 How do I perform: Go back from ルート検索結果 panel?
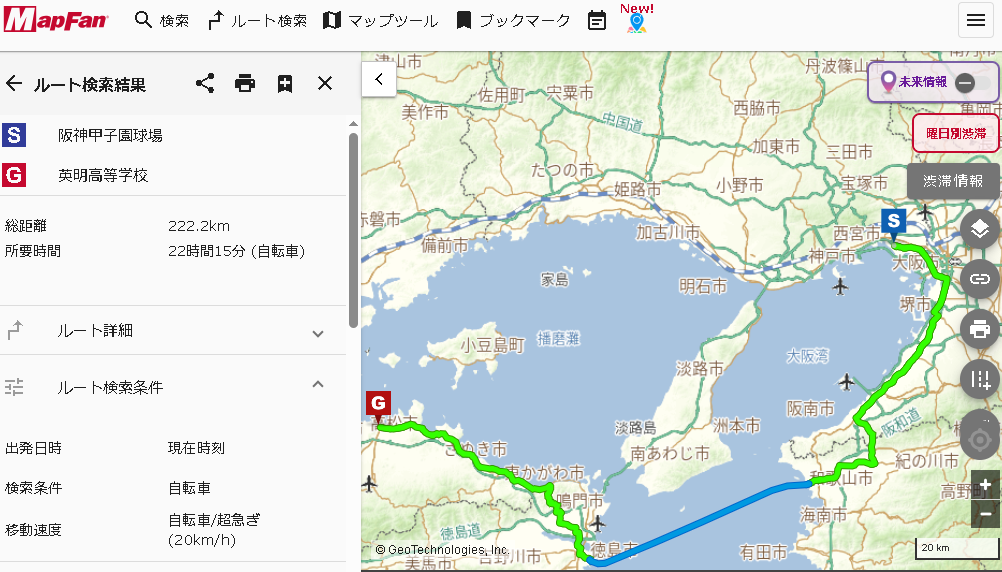(x=14, y=83)
